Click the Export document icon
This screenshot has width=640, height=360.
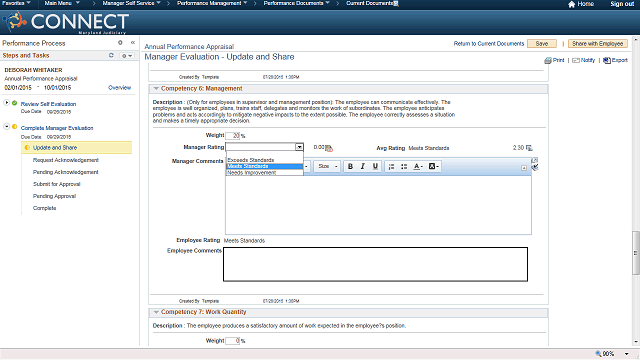coord(607,60)
